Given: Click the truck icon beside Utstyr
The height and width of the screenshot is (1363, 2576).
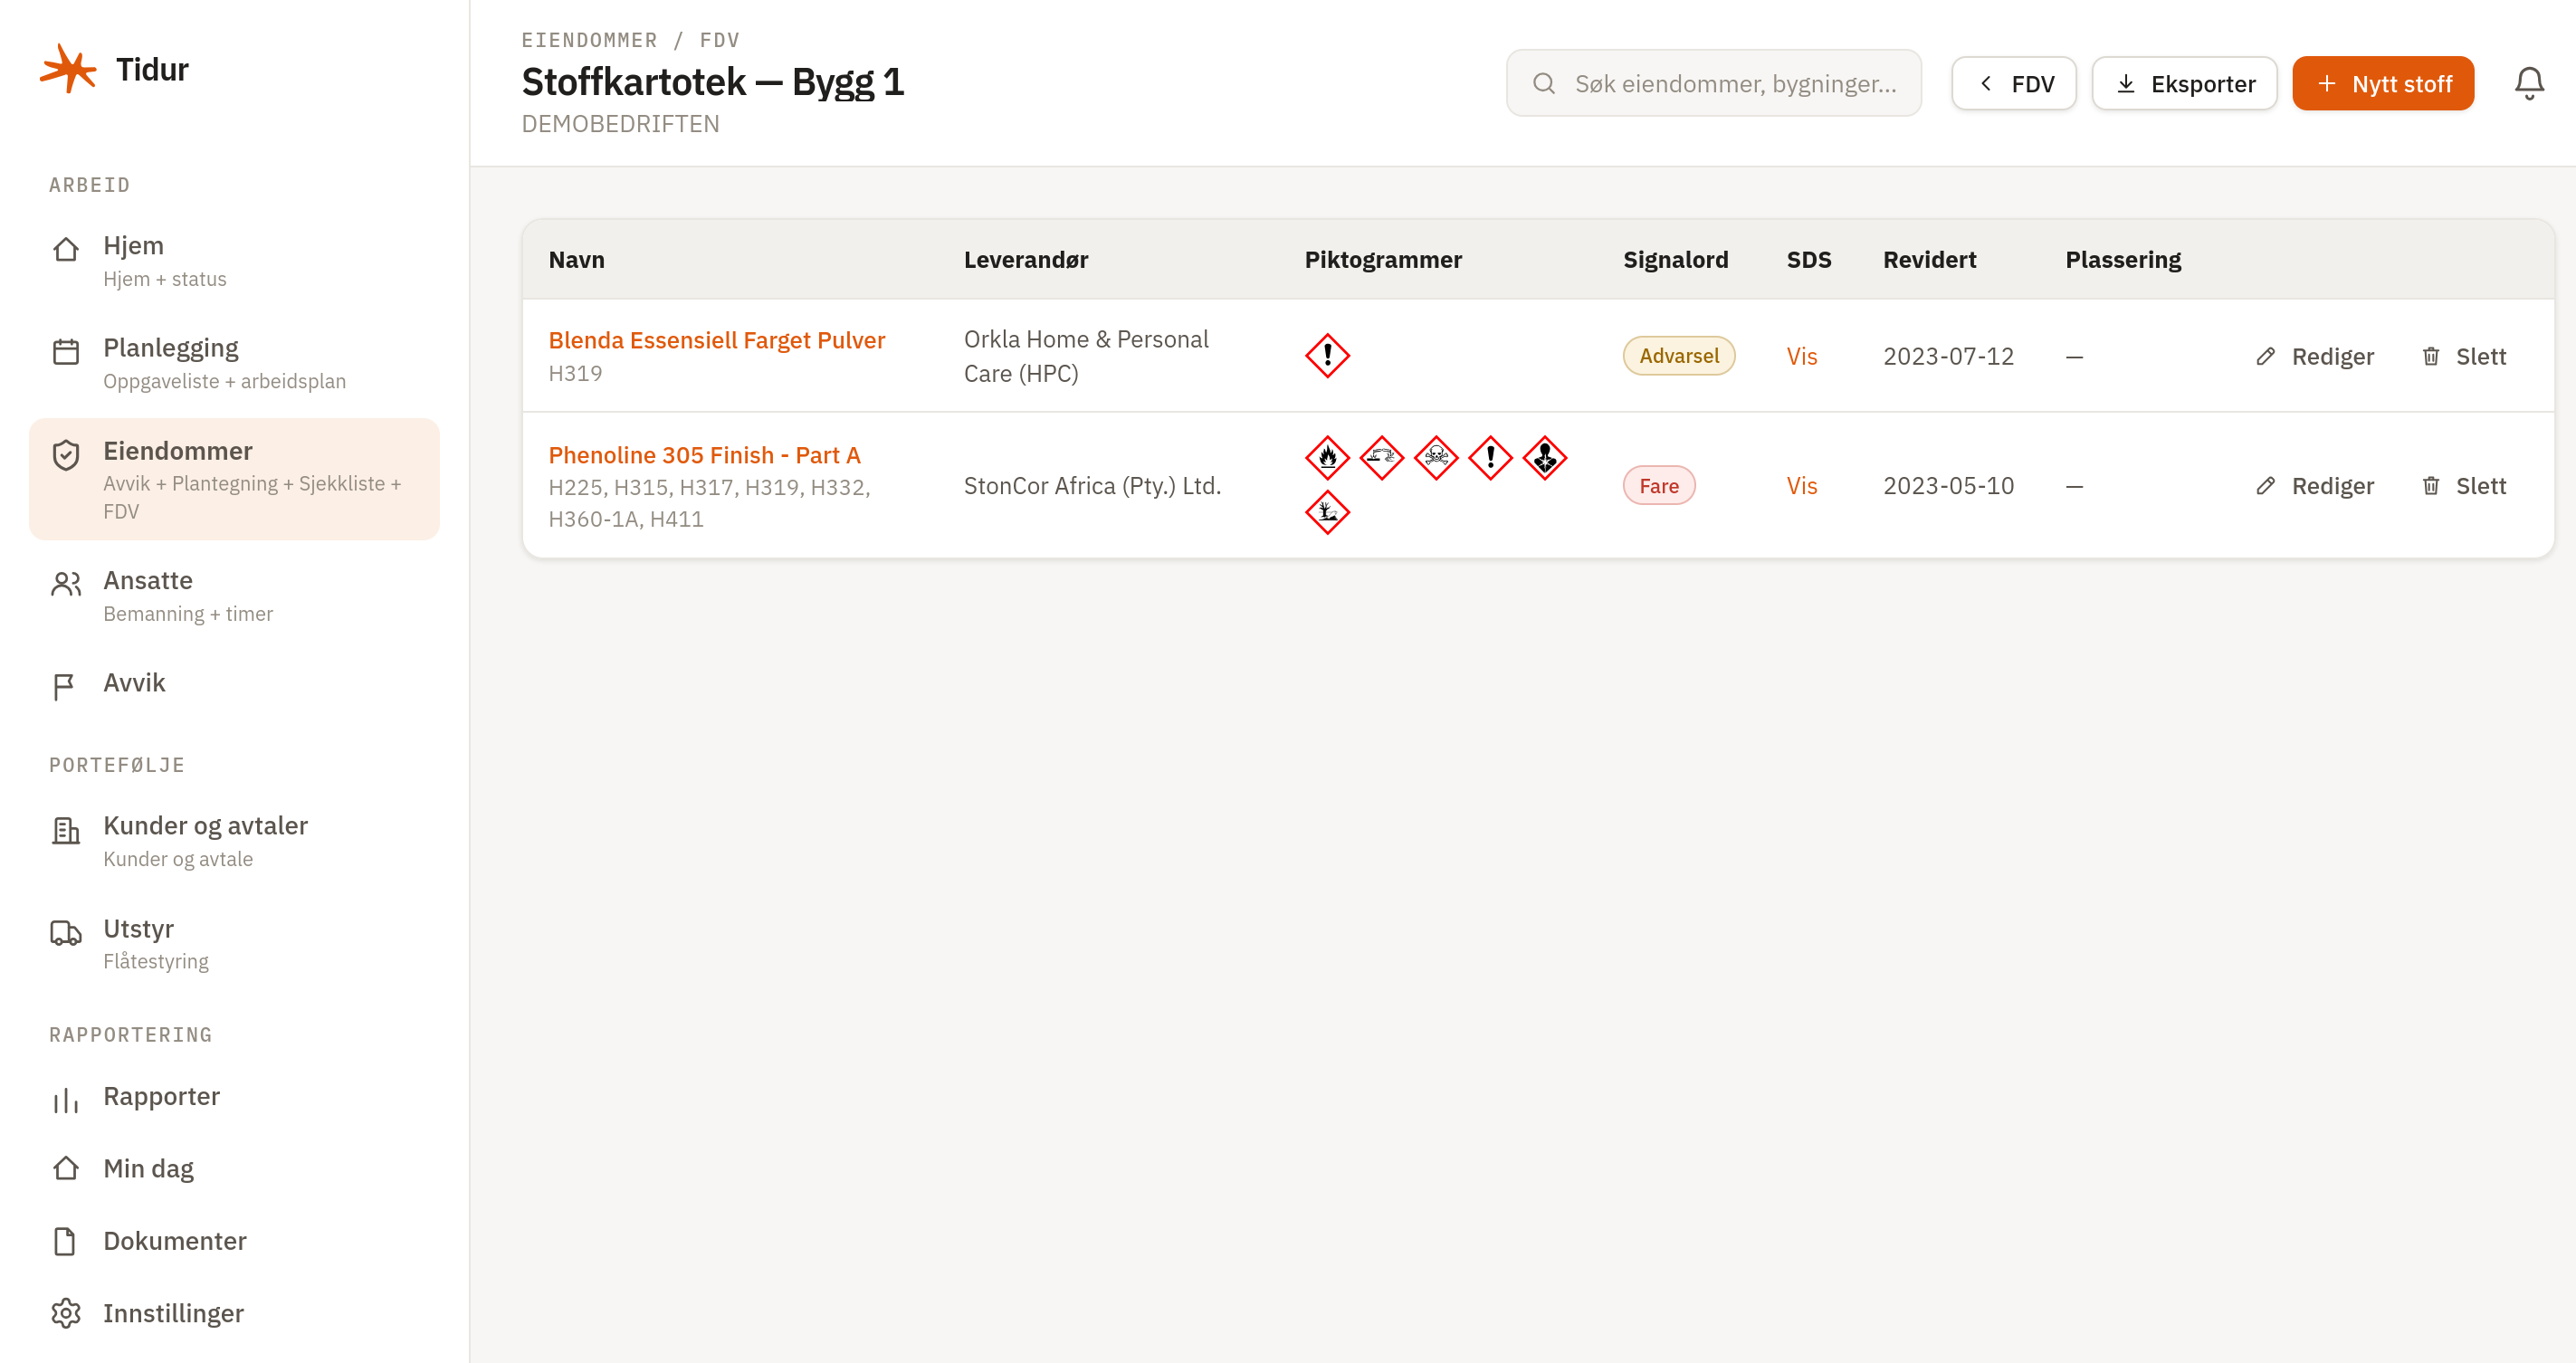Looking at the screenshot, I should [66, 933].
